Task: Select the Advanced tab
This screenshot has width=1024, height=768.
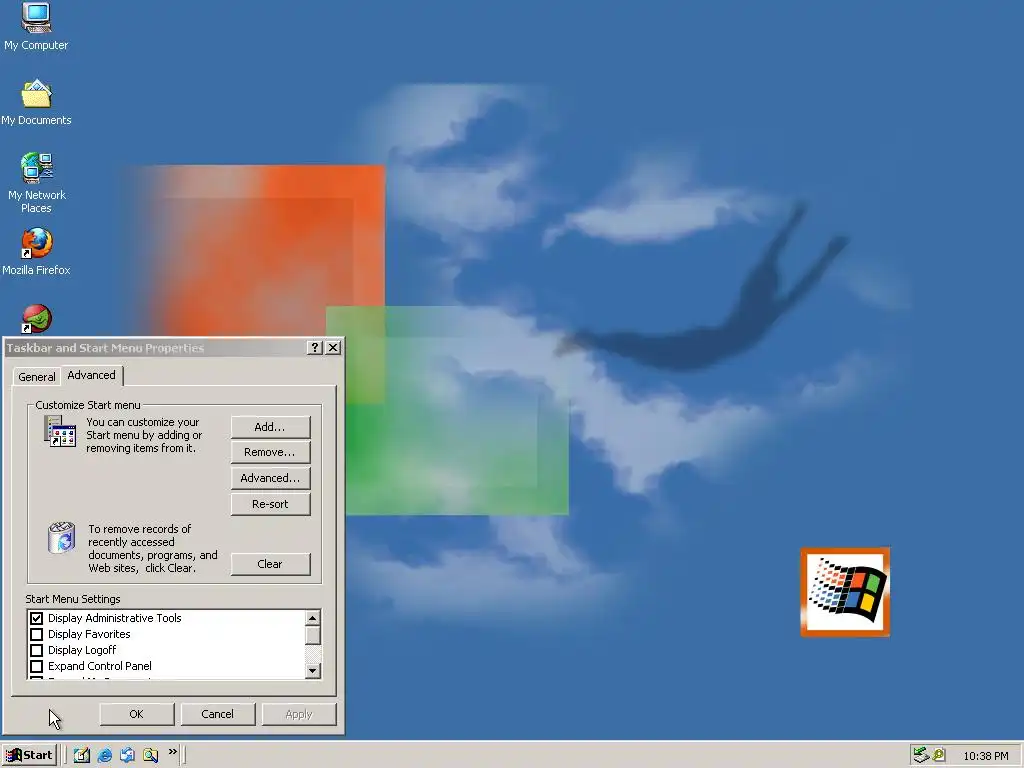Action: pos(91,375)
